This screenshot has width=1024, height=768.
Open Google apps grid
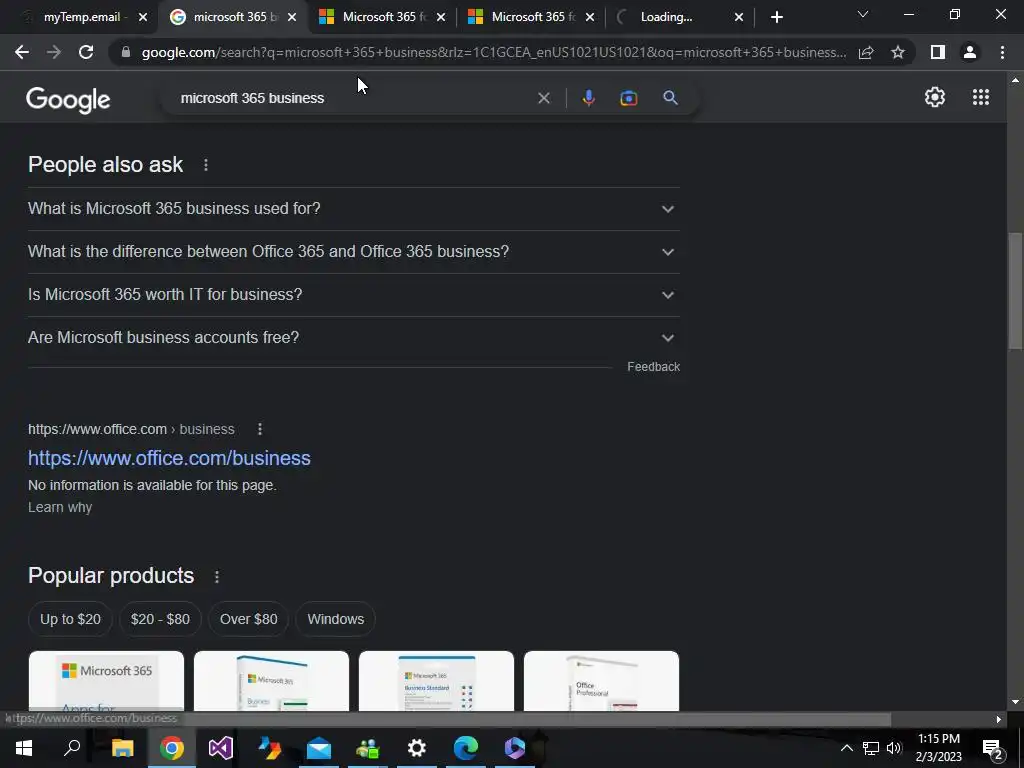(x=981, y=97)
